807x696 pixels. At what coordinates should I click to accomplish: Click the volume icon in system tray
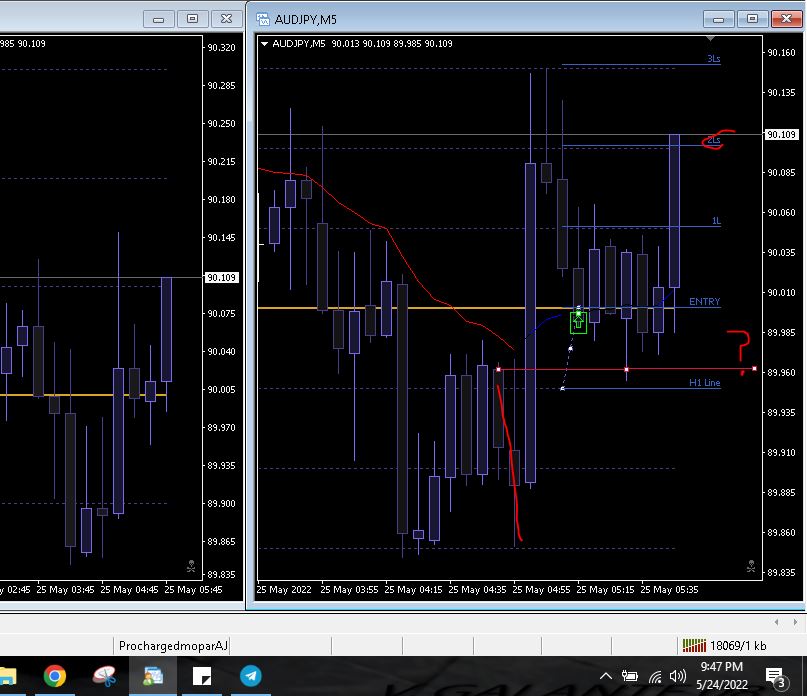point(678,677)
